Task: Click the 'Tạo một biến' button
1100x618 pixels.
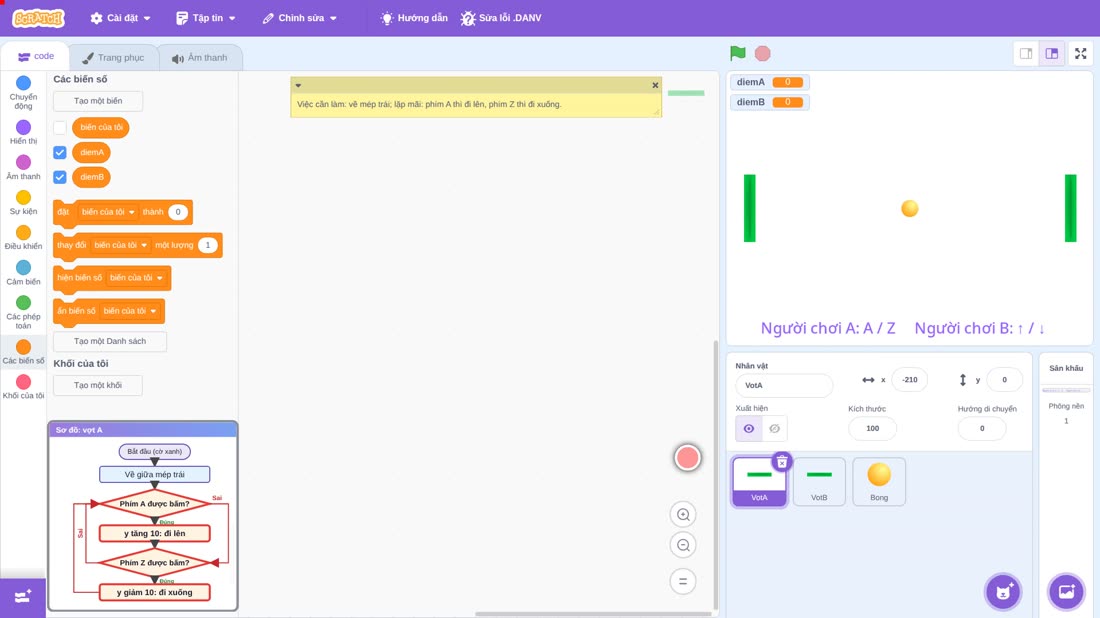Action: (98, 101)
